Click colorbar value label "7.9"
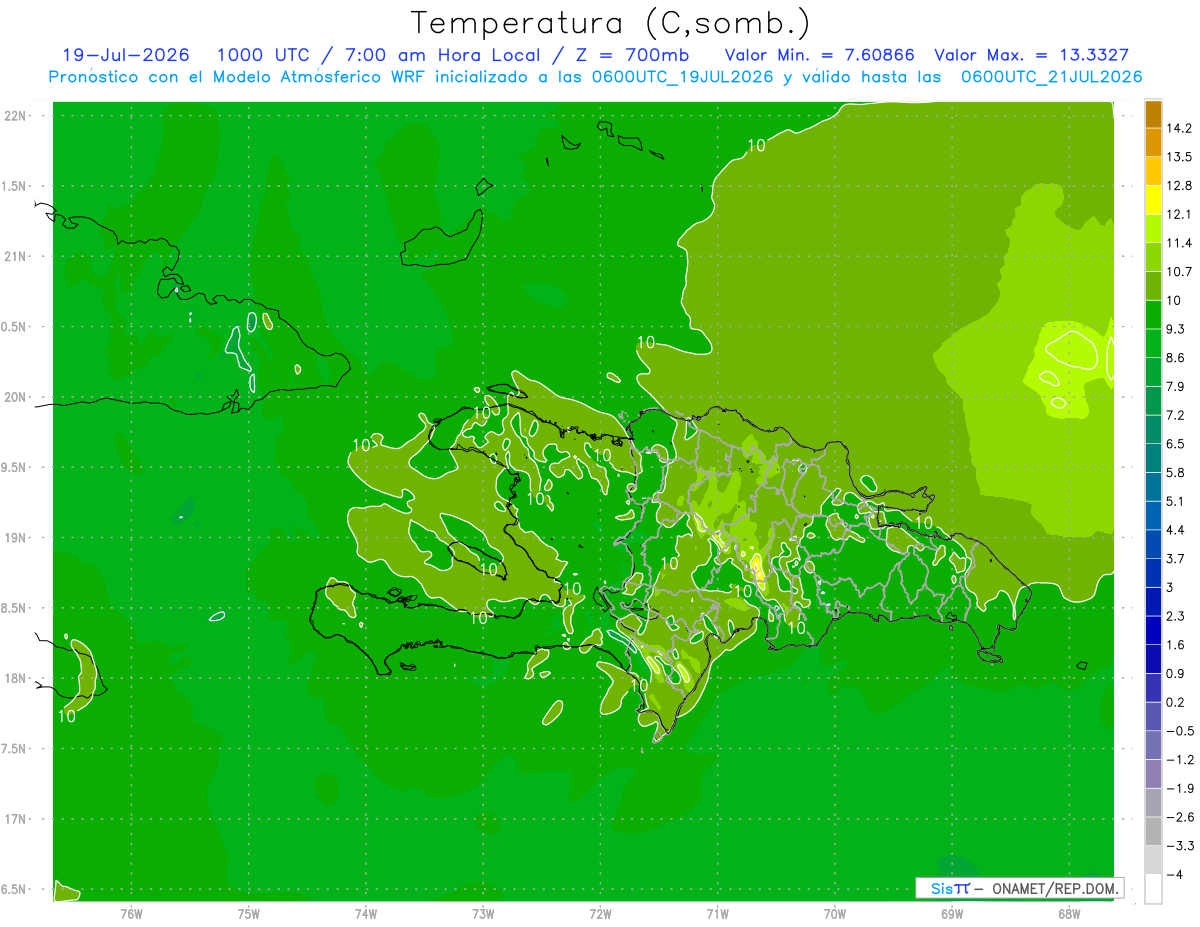This screenshot has height=927, width=1200. point(1176,386)
